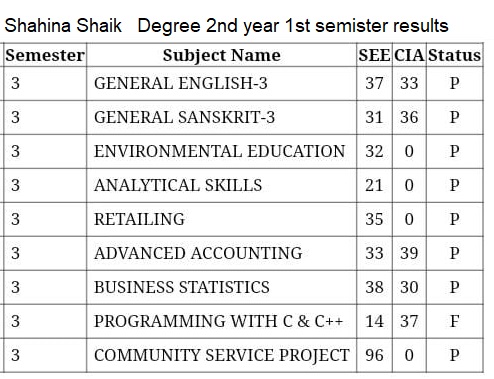Select the ANALYTICAL SKILLS subject cell
Viewport: 494px width, 379px height.
tap(221, 185)
